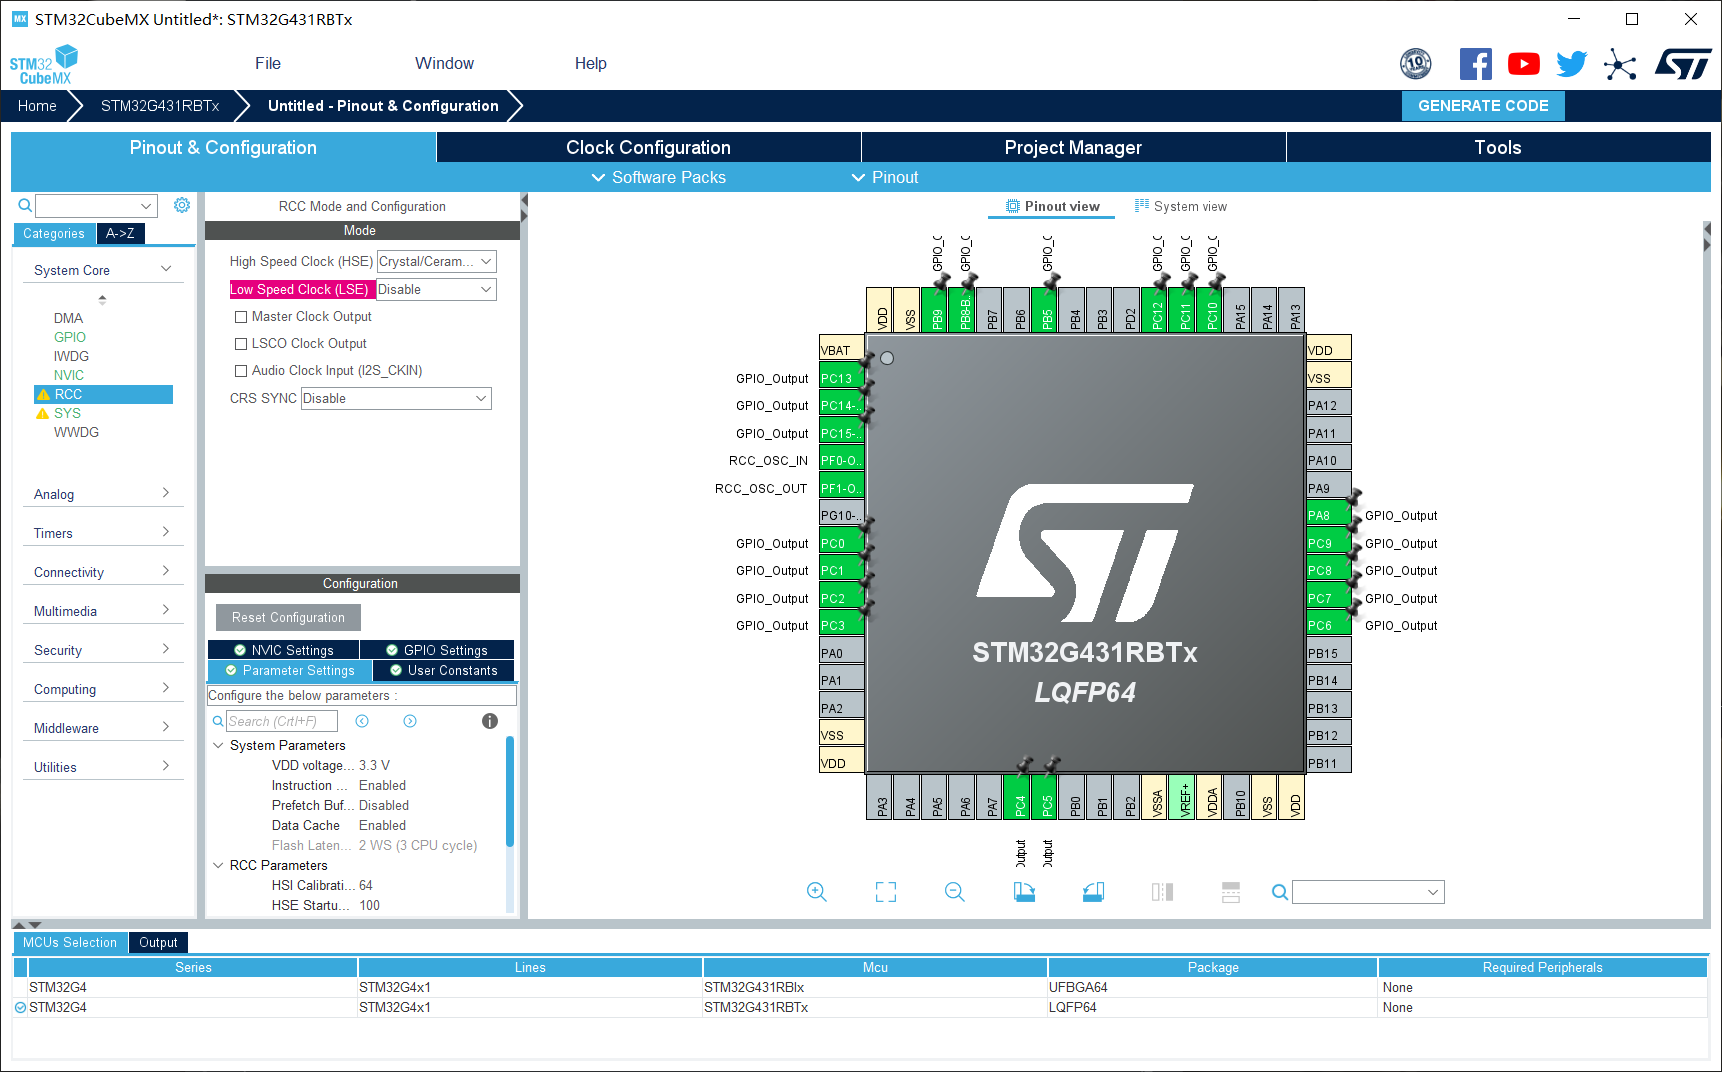Open the Help menu
This screenshot has height=1072, width=1722.
tap(590, 63)
